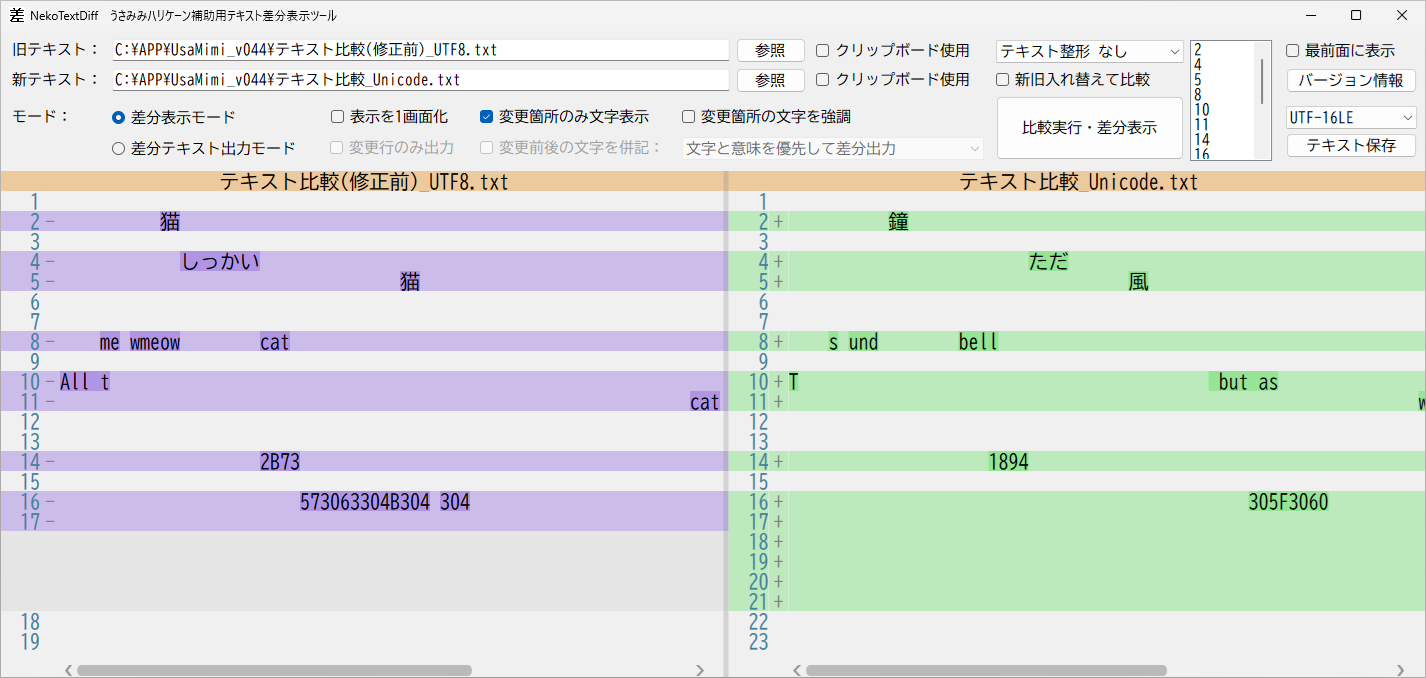Select line 10 in changed lines list
This screenshot has width=1426, height=678.
(1202, 110)
